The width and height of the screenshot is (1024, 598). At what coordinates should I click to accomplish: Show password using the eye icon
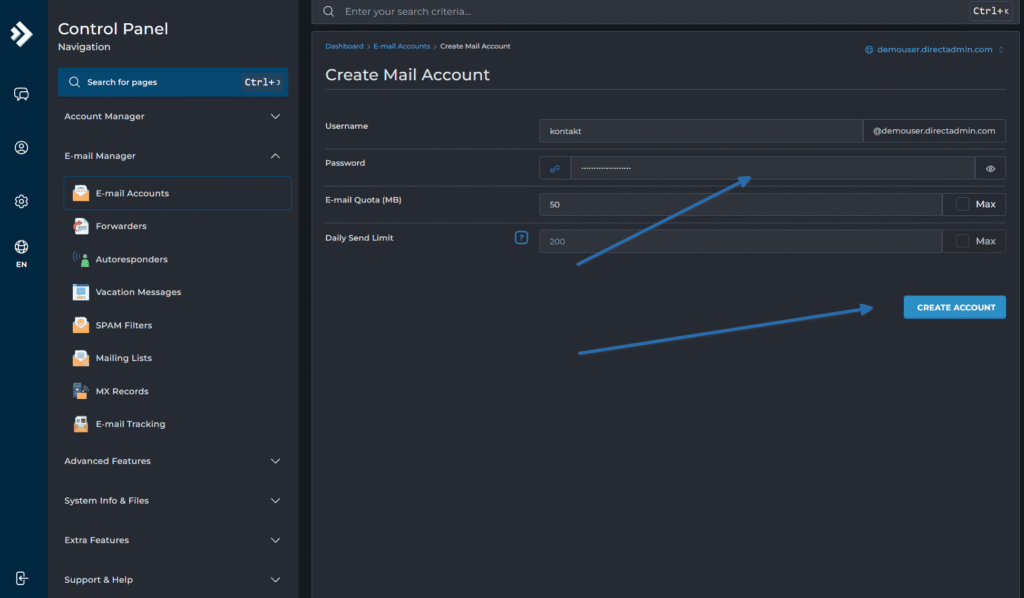(990, 169)
